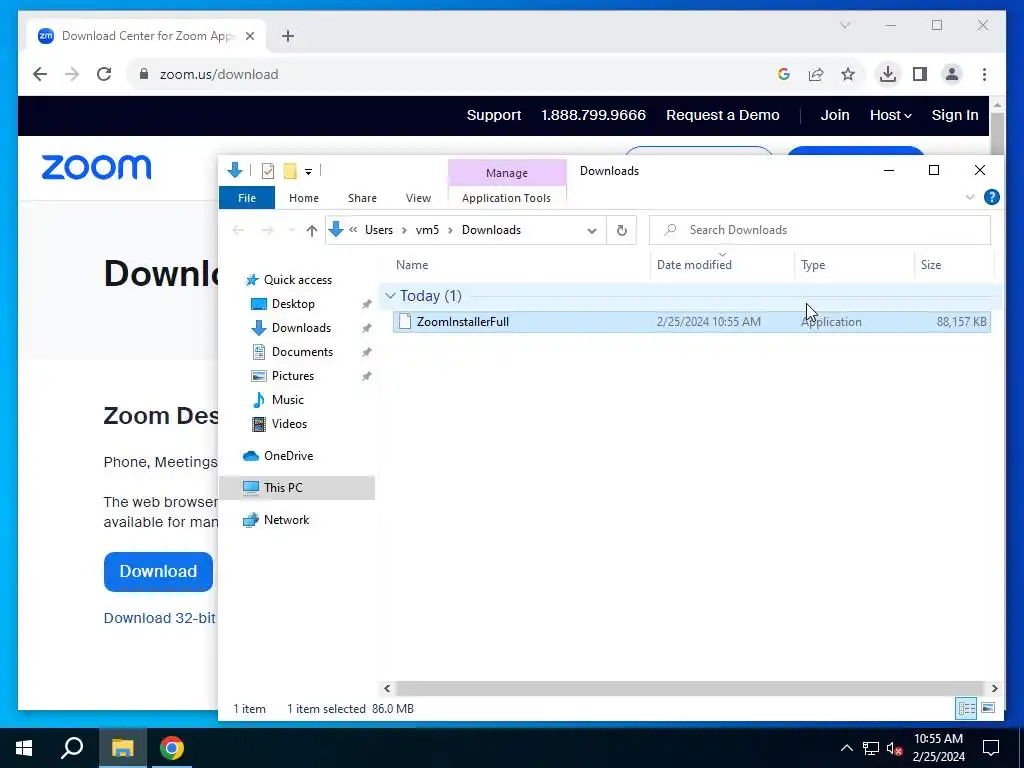Select Network in navigation pane
The height and width of the screenshot is (768, 1024).
pos(286,520)
